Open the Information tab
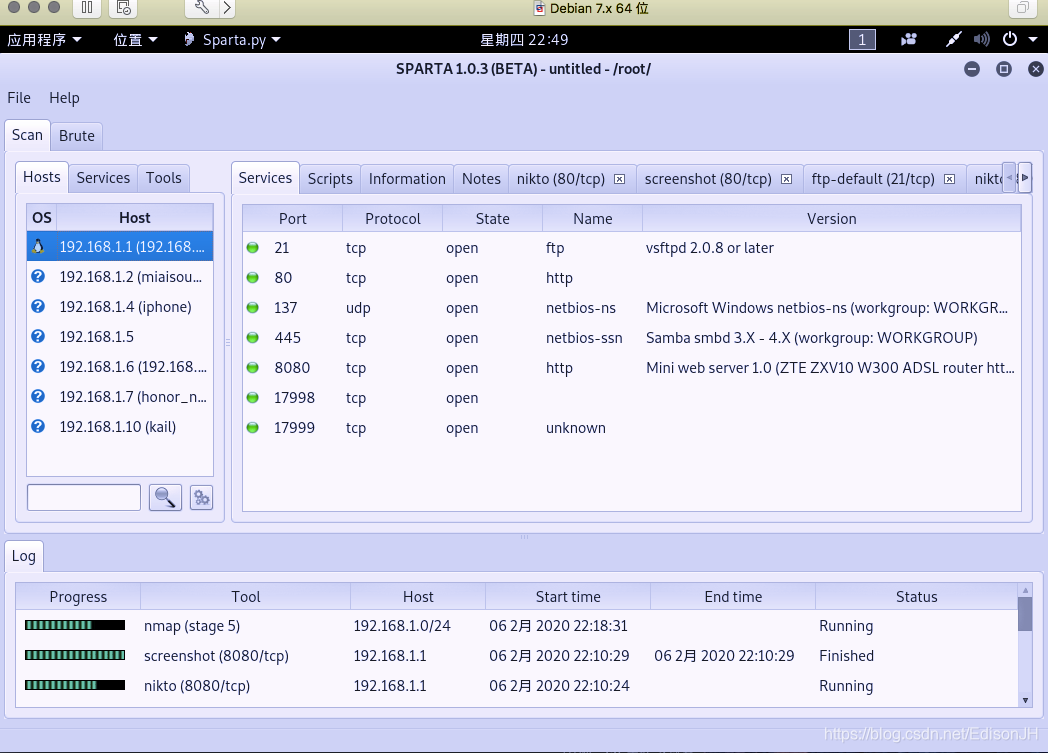1048x753 pixels. tap(407, 179)
